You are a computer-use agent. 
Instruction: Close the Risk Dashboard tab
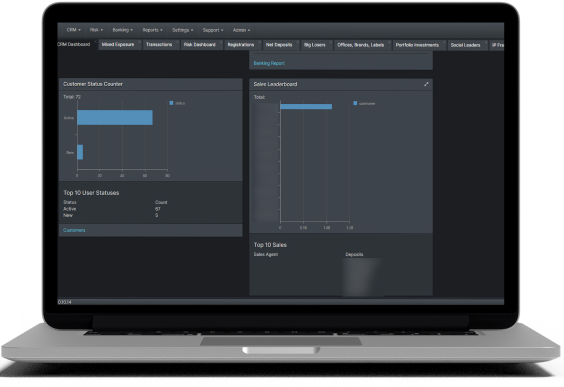pyautogui.click(x=221, y=42)
